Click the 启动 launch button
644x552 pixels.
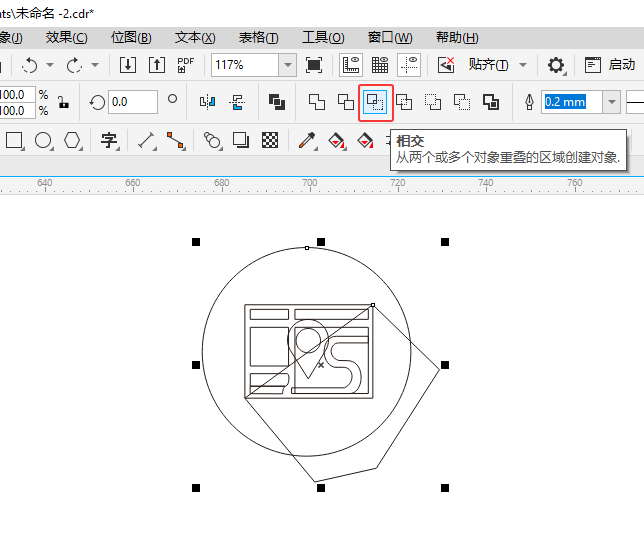tap(610, 65)
